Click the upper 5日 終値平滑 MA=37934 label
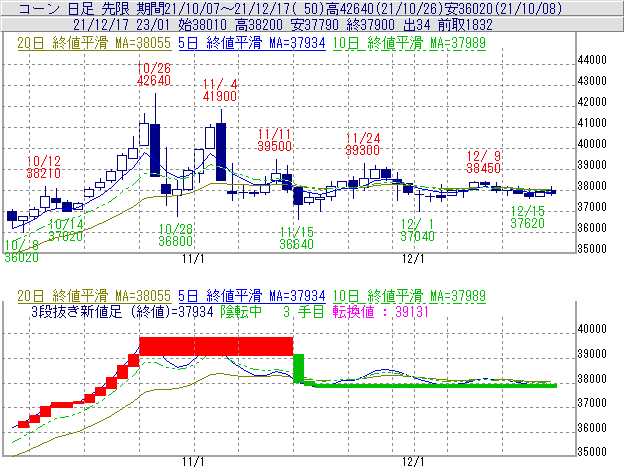 252,43
